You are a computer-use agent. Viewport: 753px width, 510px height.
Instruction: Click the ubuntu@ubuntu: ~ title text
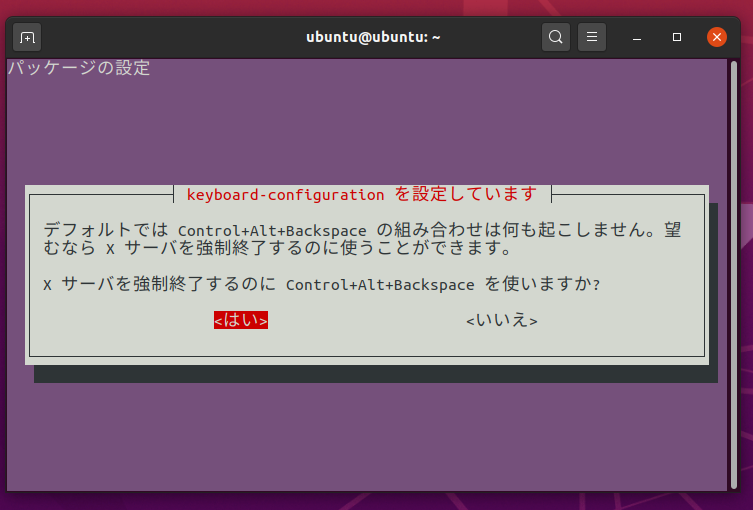click(373, 37)
